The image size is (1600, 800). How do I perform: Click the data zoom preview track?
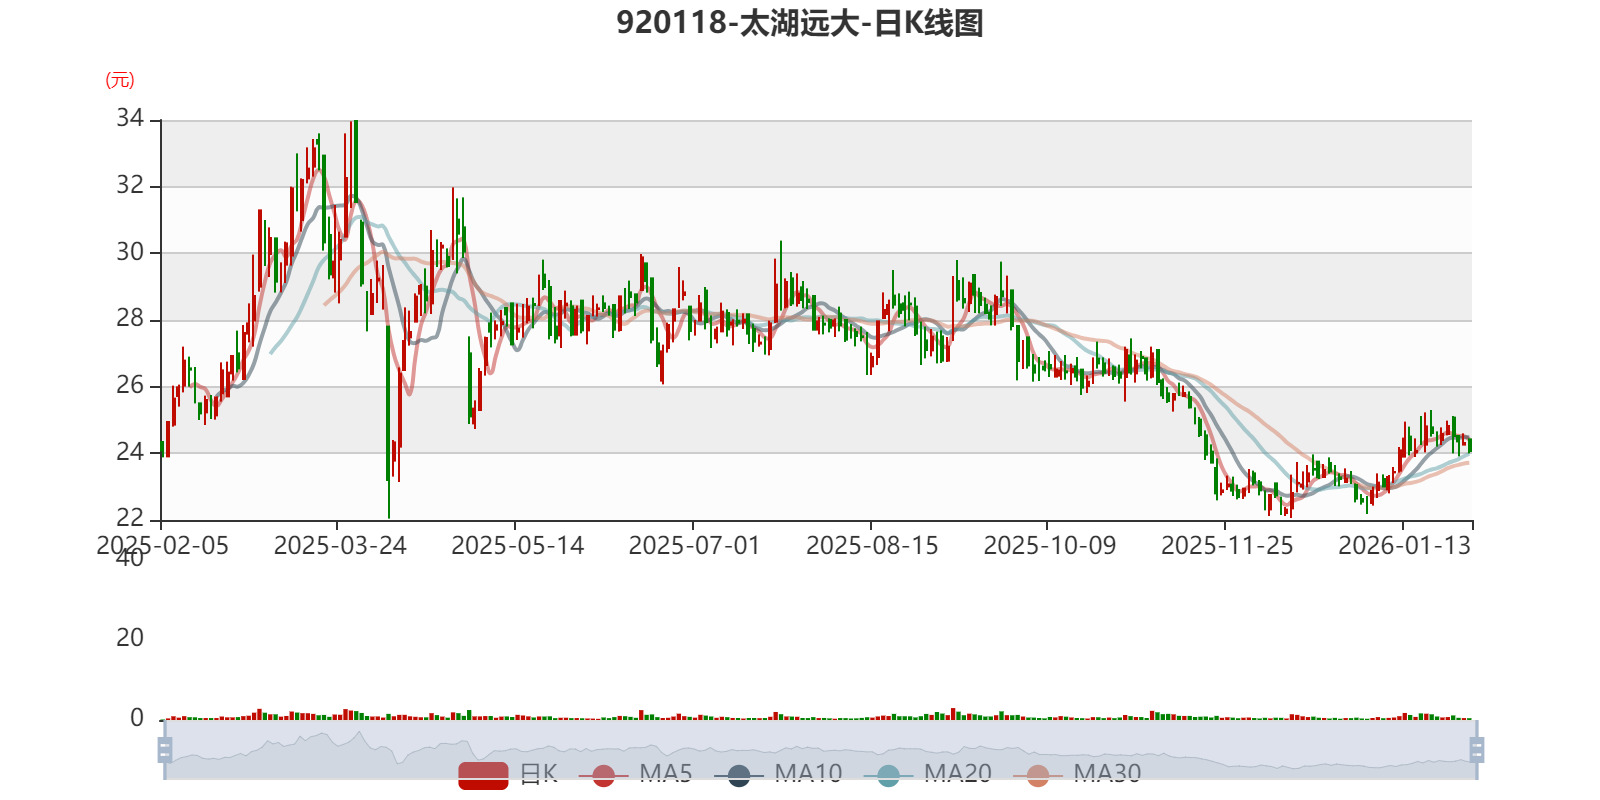(820, 749)
